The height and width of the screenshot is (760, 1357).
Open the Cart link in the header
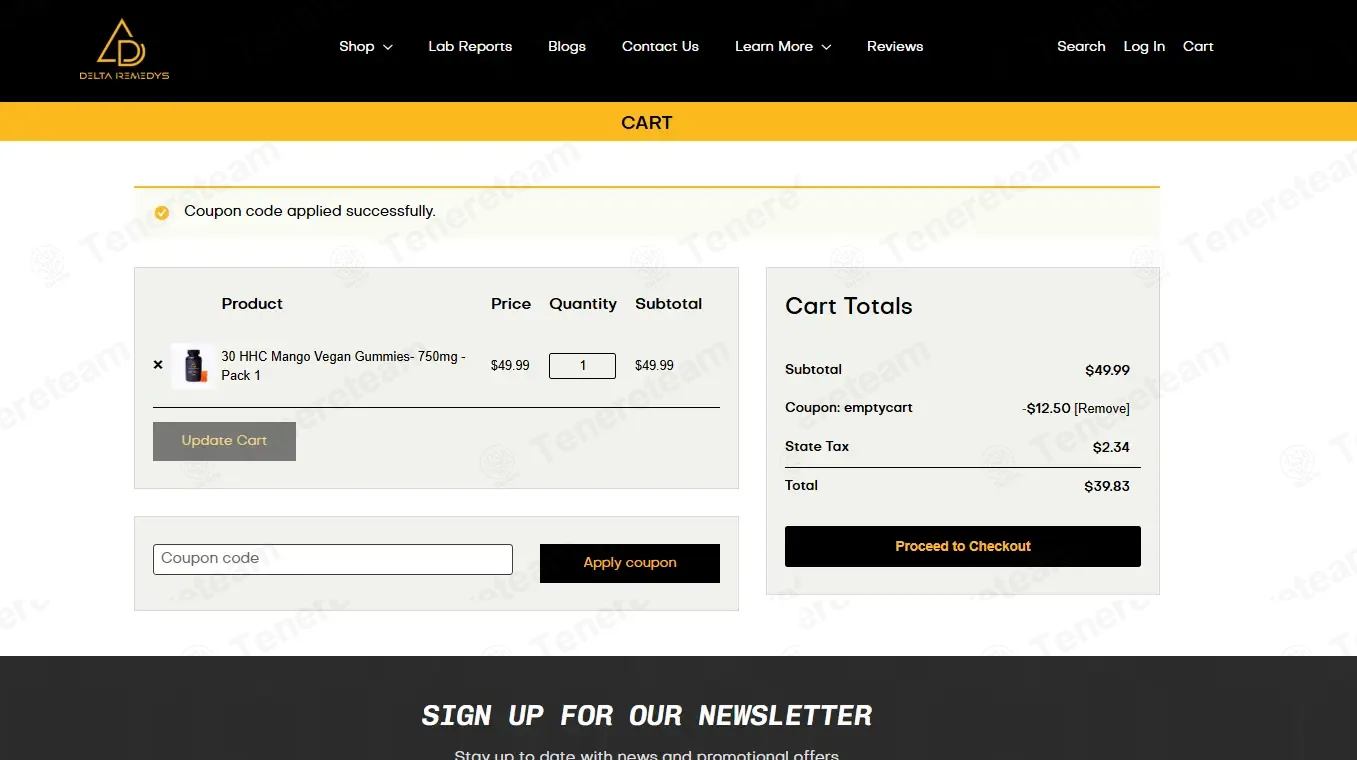(1198, 46)
